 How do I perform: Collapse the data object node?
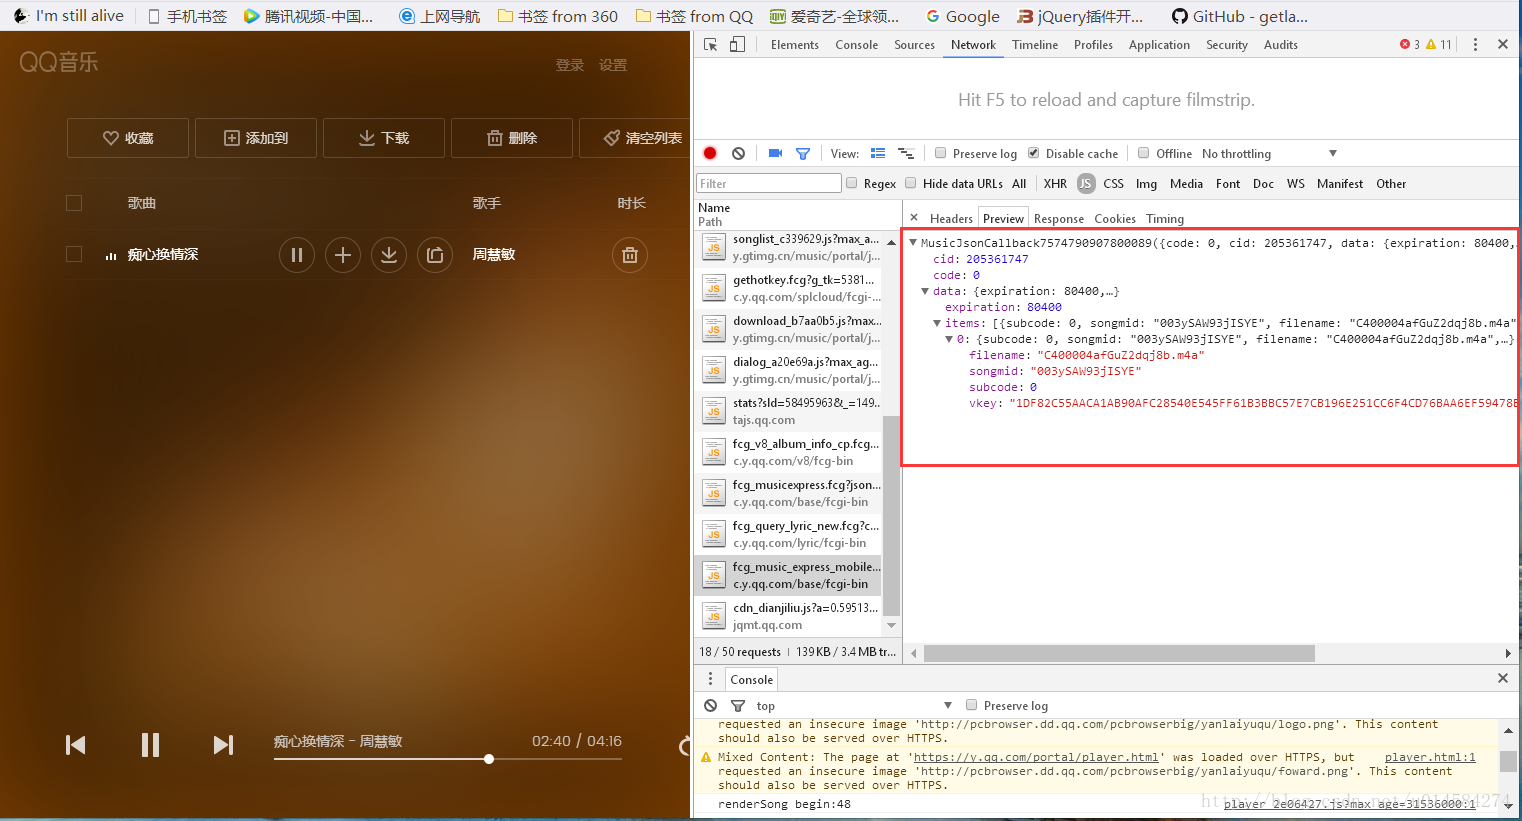[x=925, y=291]
